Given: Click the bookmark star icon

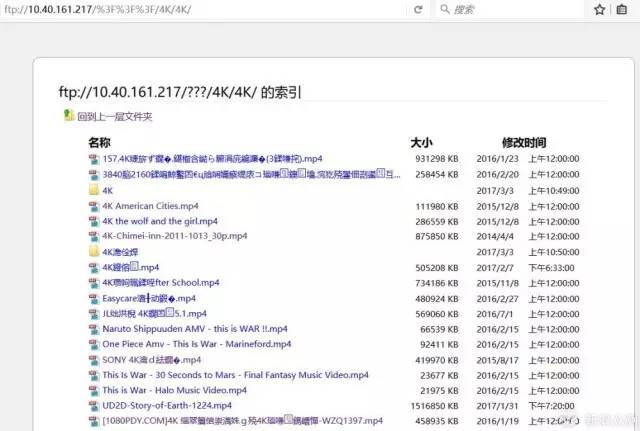Looking at the screenshot, I should click(599, 9).
